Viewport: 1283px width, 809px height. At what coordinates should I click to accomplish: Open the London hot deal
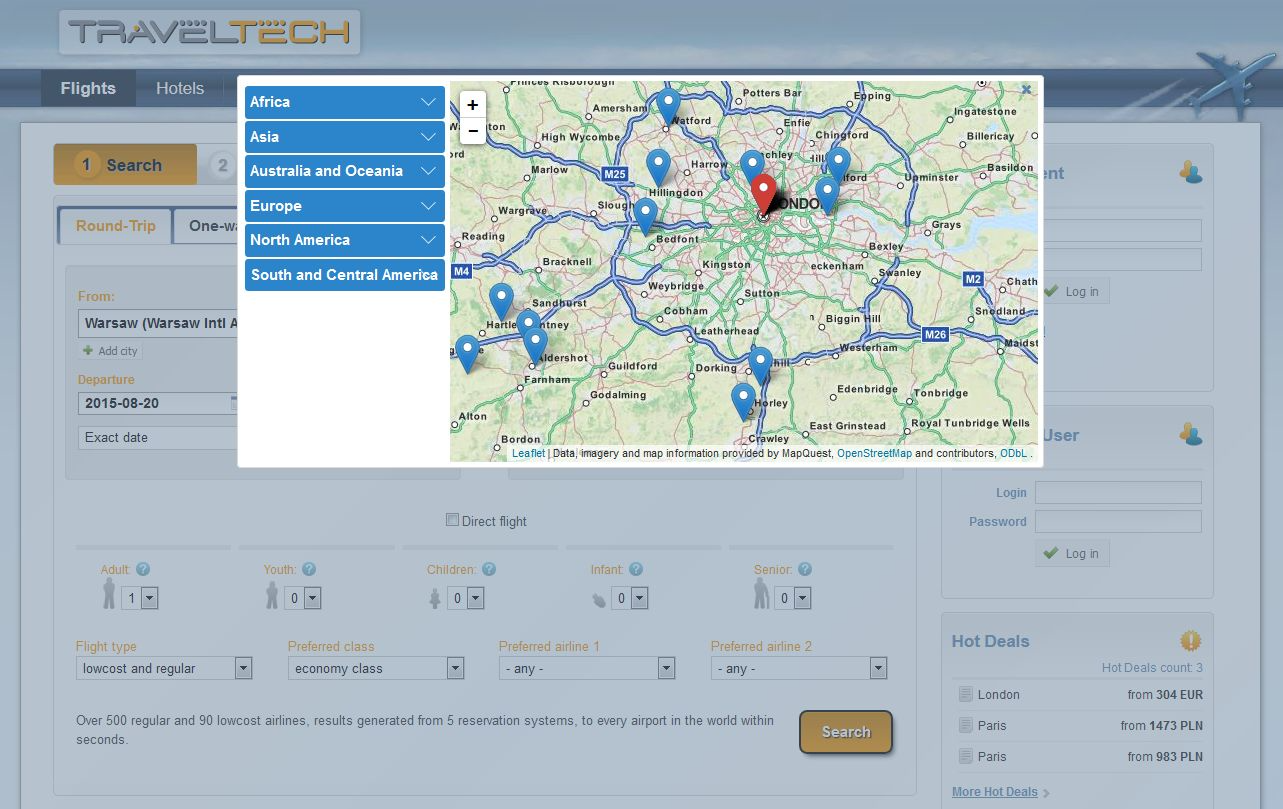pos(999,694)
